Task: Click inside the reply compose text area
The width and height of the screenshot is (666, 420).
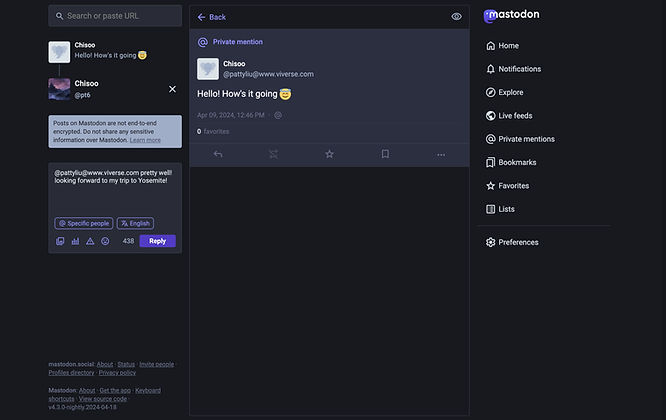Action: click(115, 189)
